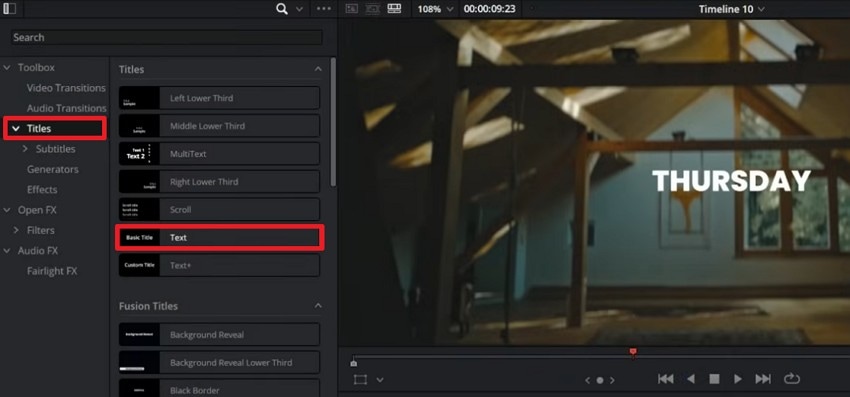The height and width of the screenshot is (397, 850).
Task: Click the transform overlay icon
Action: (360, 380)
